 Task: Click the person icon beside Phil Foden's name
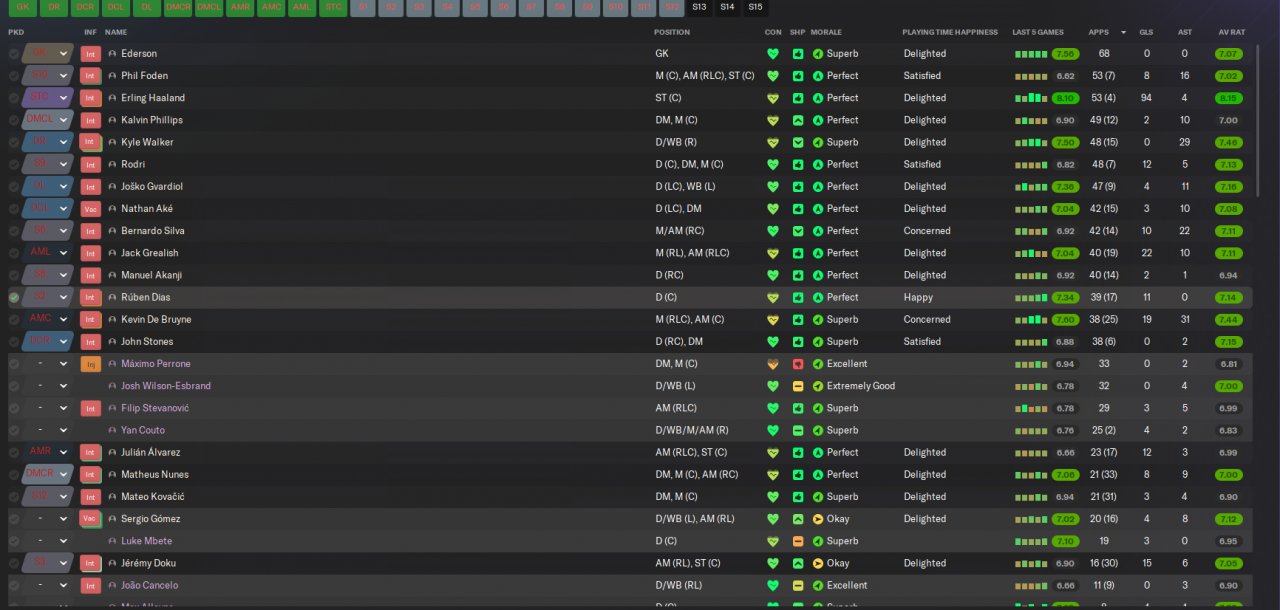point(112,76)
